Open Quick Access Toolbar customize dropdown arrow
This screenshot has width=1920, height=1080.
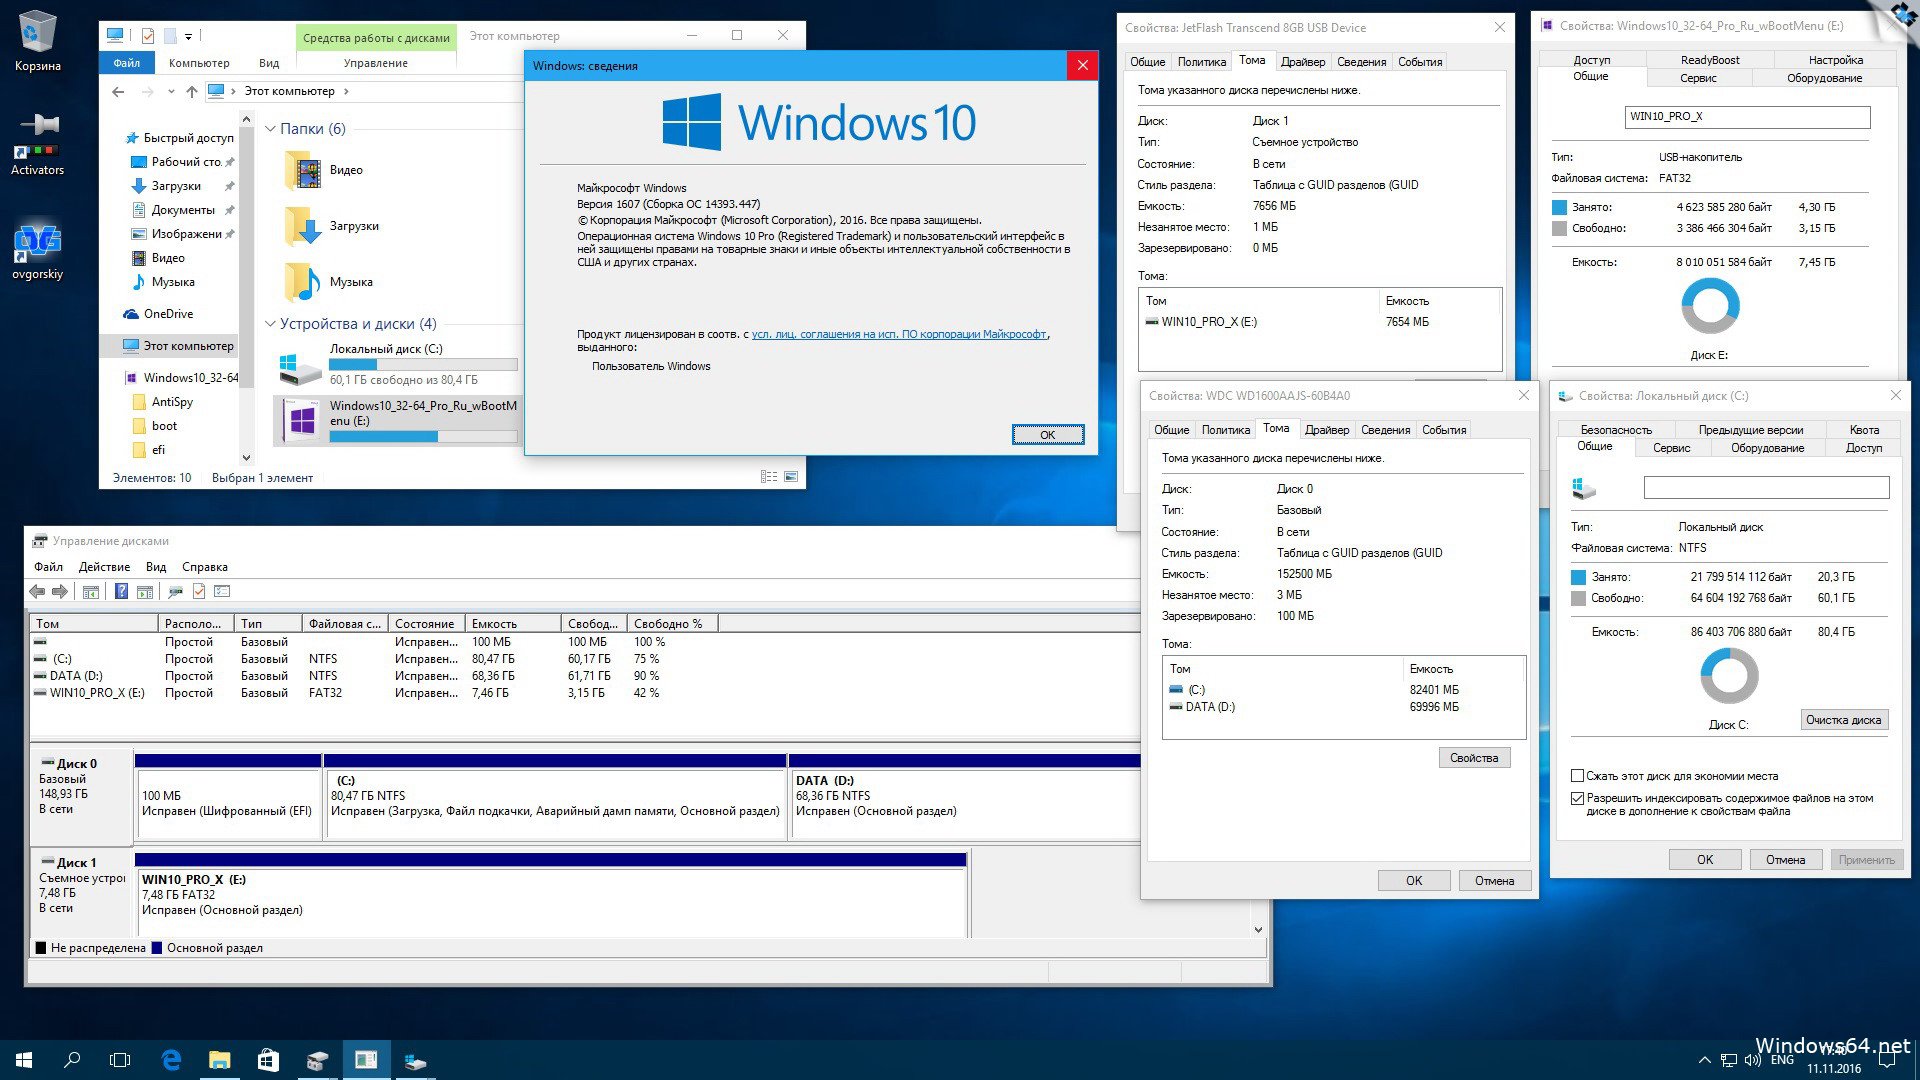click(188, 37)
